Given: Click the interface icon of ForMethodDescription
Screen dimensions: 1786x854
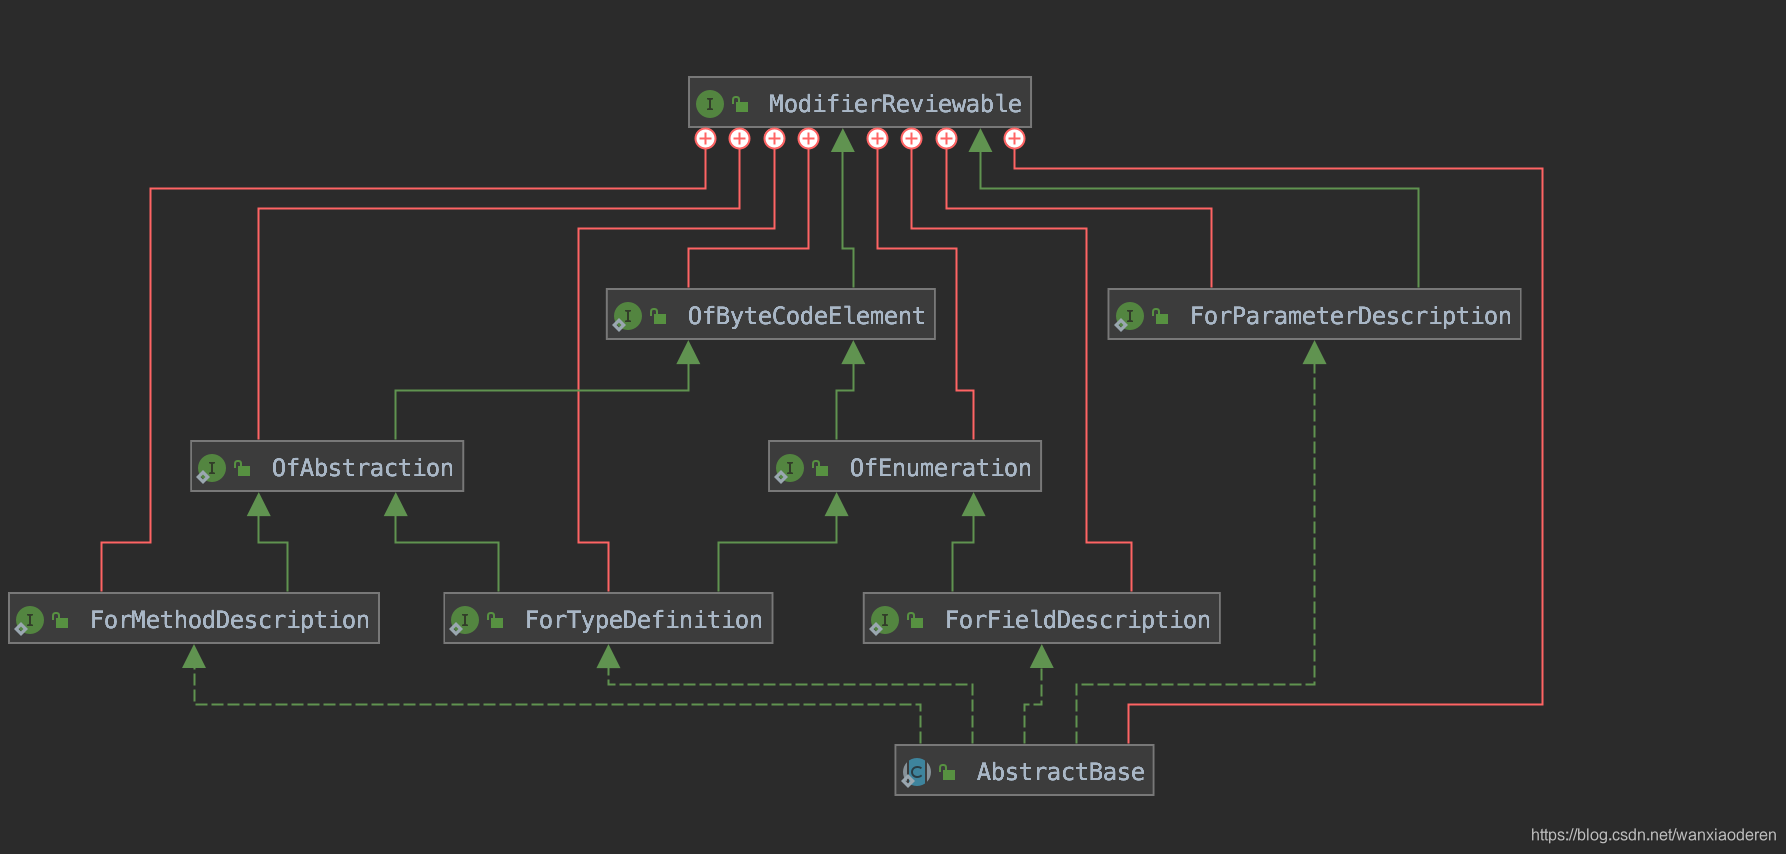Looking at the screenshot, I should (29, 620).
